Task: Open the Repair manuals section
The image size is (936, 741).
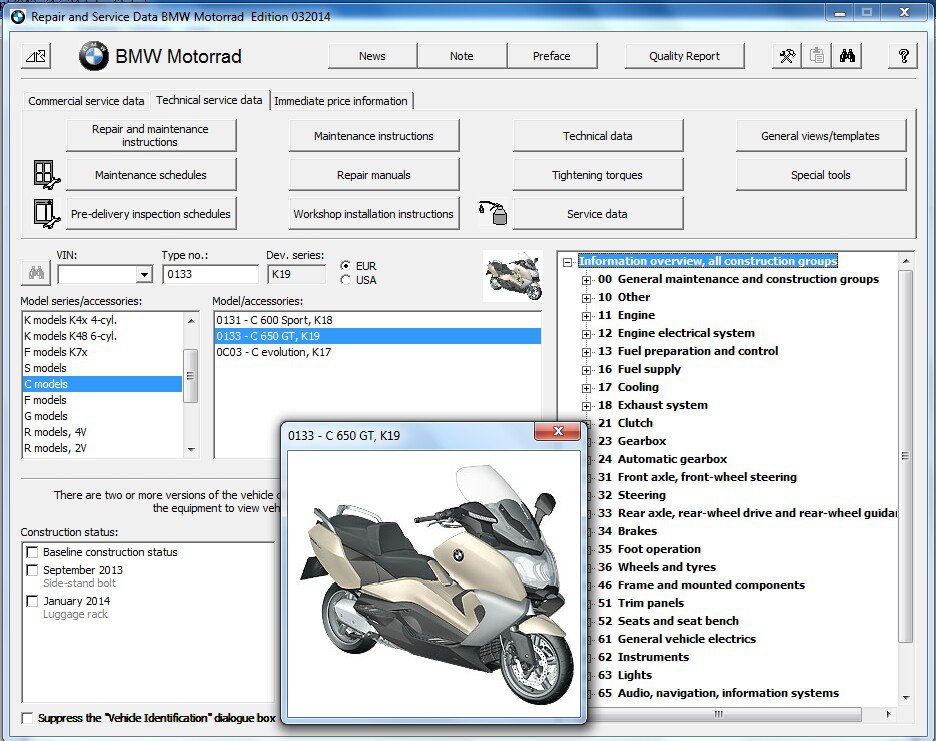Action: click(x=374, y=173)
